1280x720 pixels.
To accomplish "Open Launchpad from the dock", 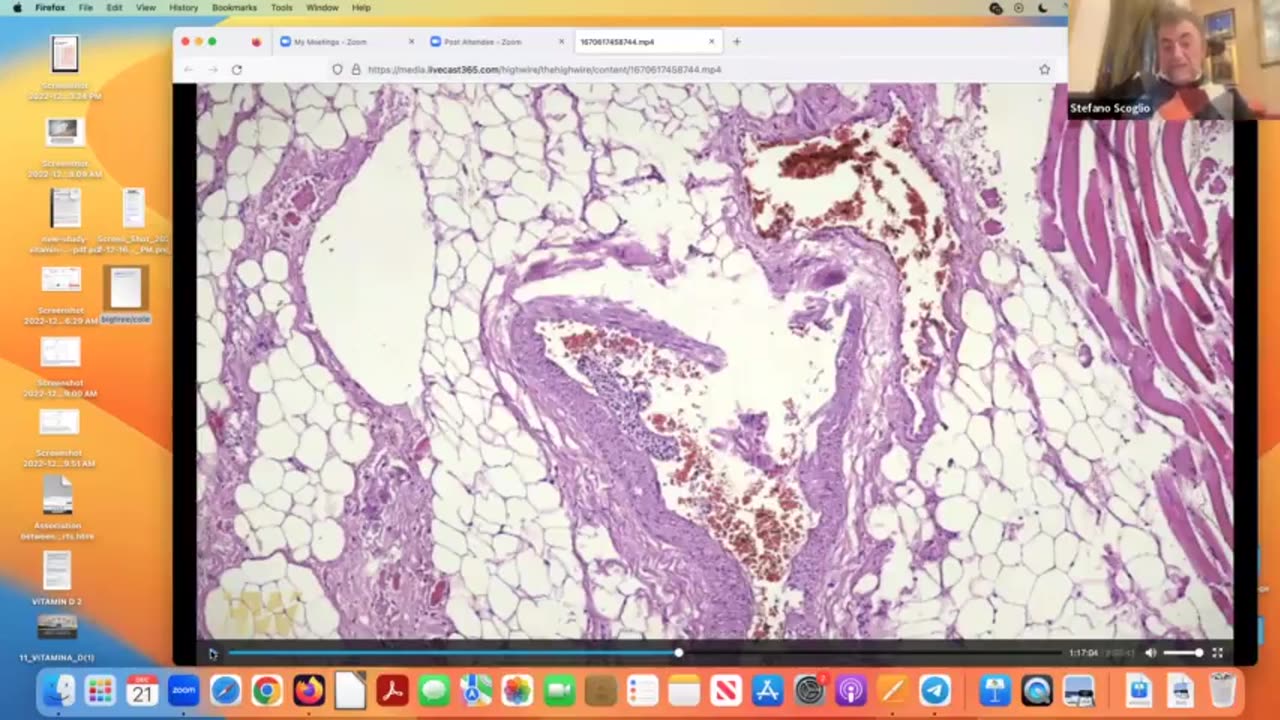I will (100, 690).
